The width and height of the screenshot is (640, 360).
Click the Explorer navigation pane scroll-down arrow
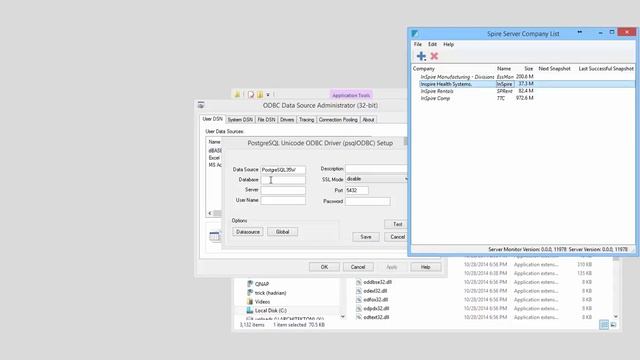(342, 316)
